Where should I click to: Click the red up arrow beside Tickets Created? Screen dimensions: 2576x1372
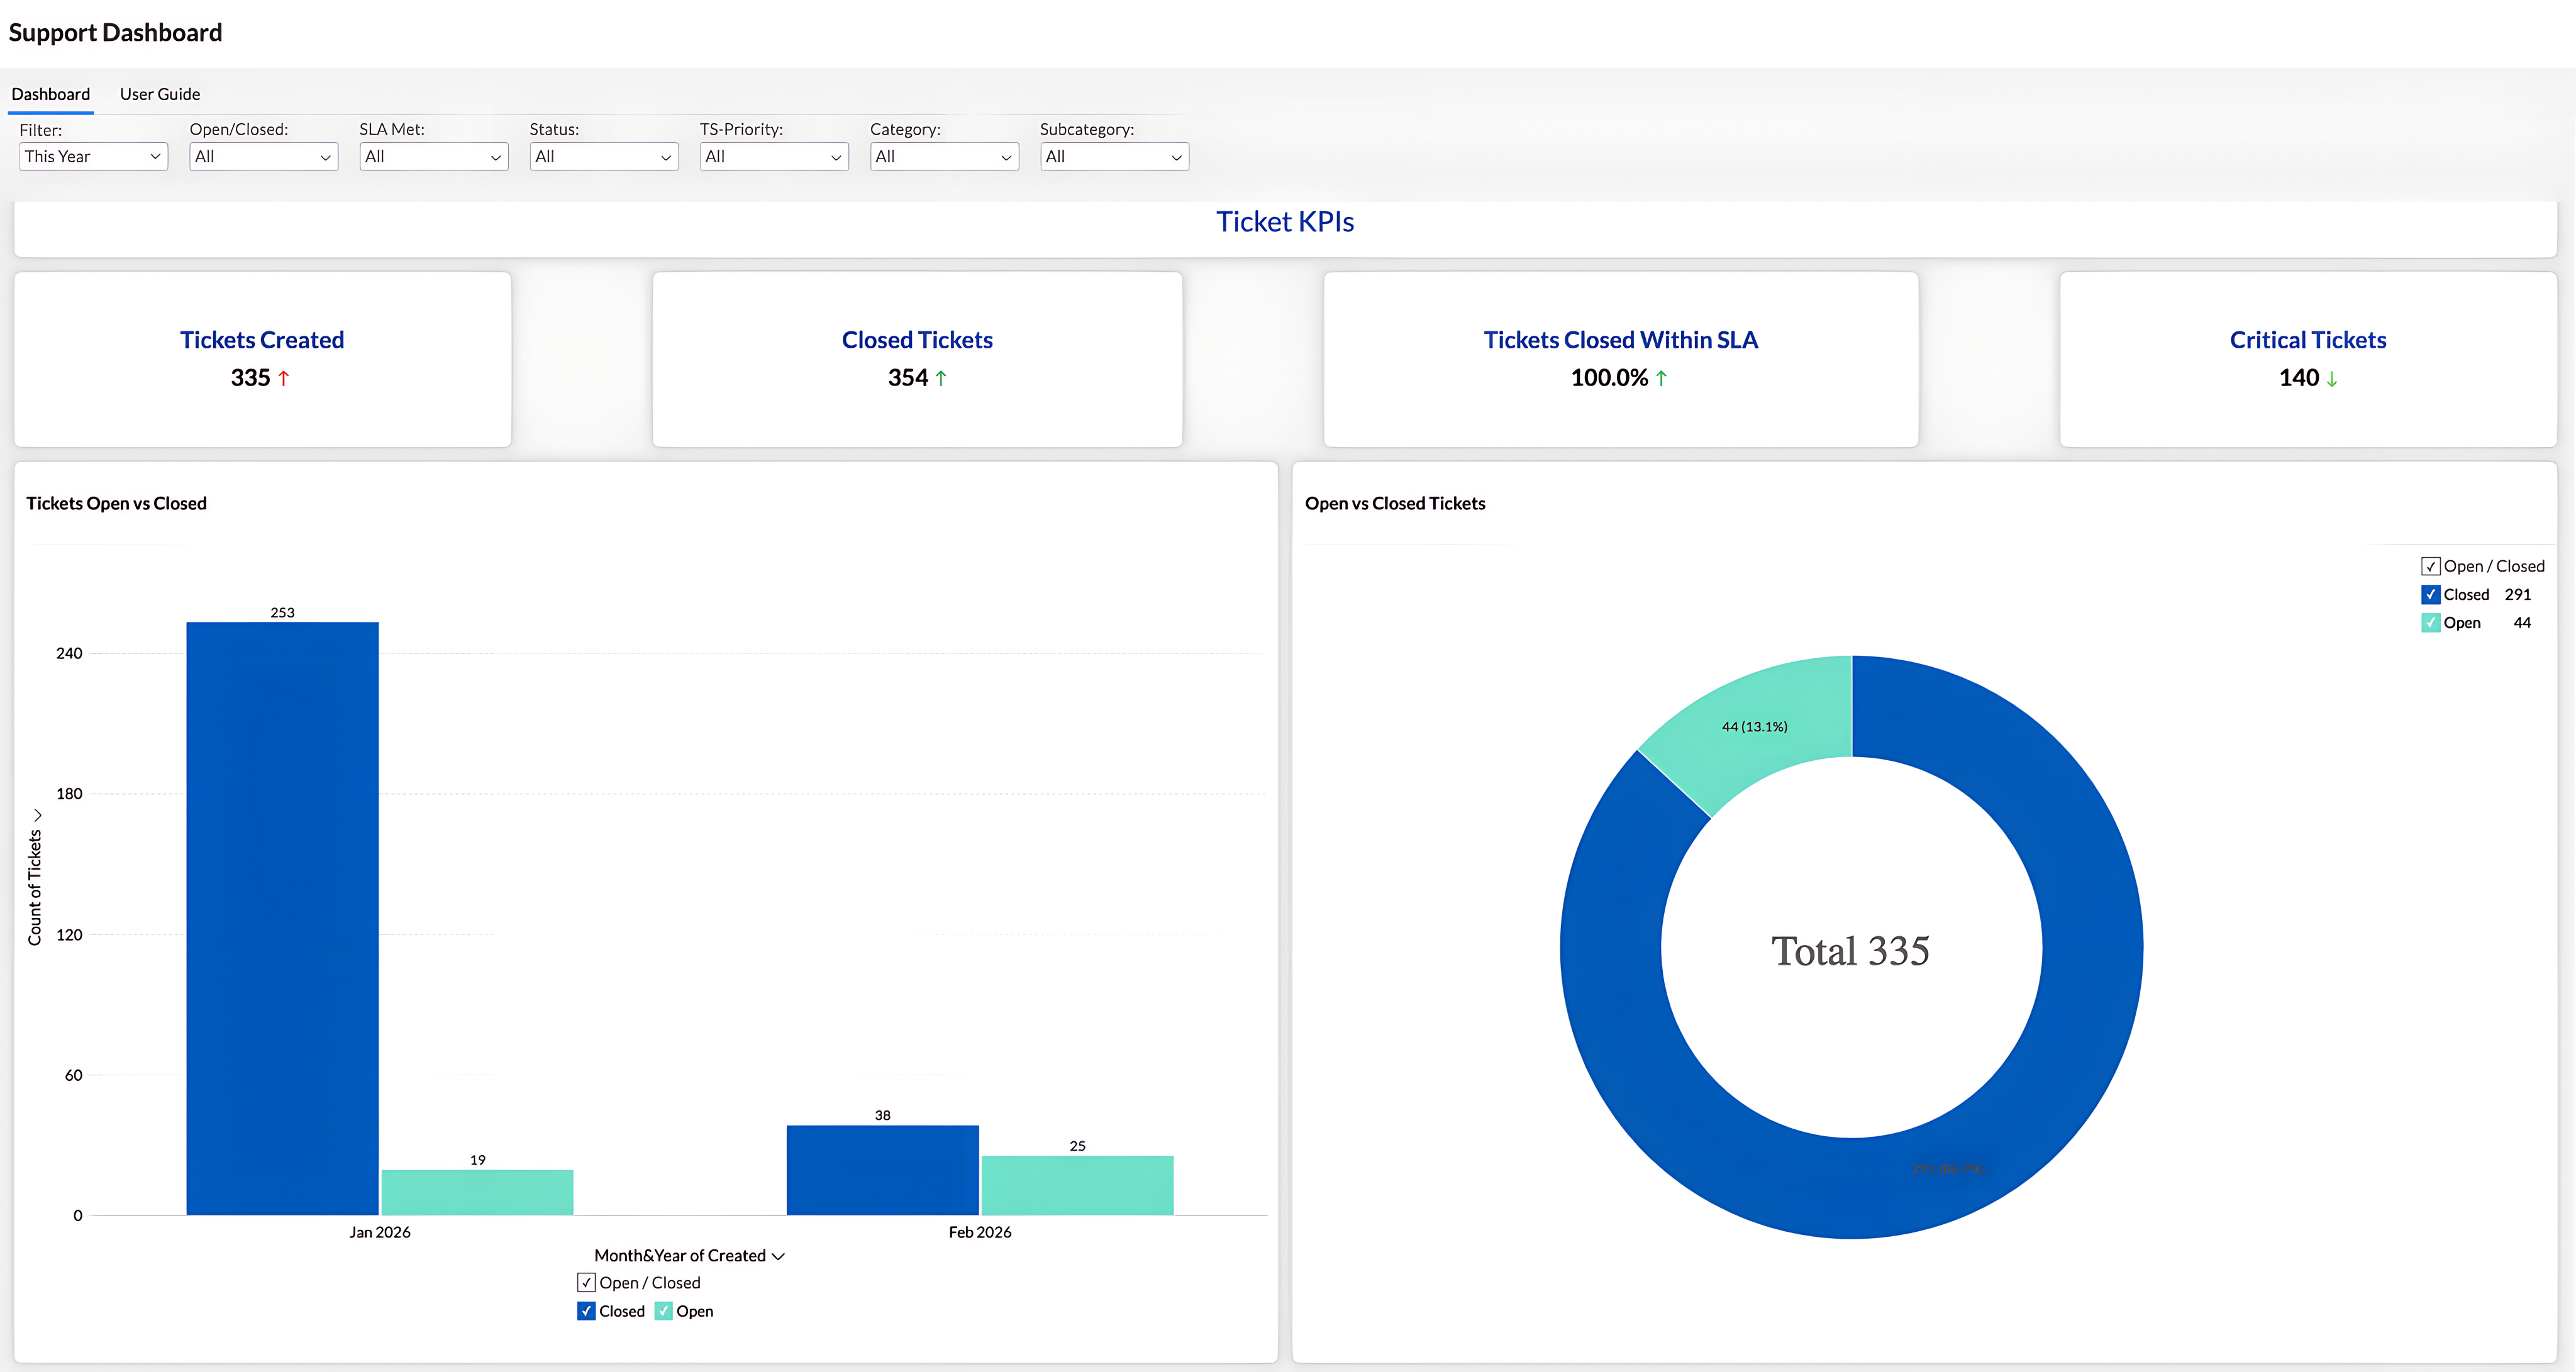click(283, 378)
